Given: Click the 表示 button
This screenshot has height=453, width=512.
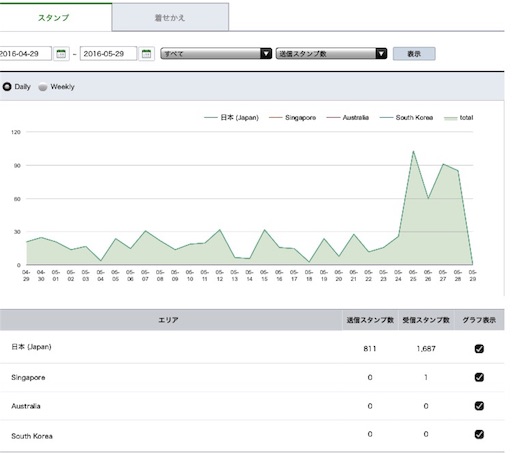Looking at the screenshot, I should pos(414,54).
